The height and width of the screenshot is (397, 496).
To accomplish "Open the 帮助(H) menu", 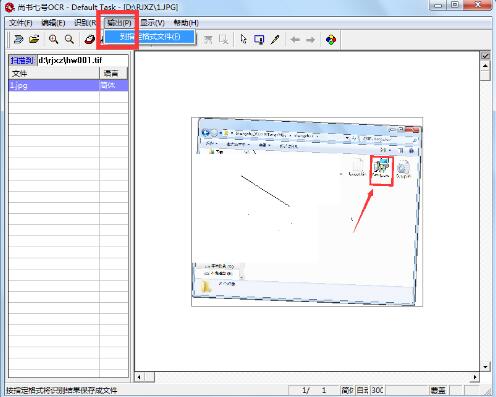I will point(186,23).
